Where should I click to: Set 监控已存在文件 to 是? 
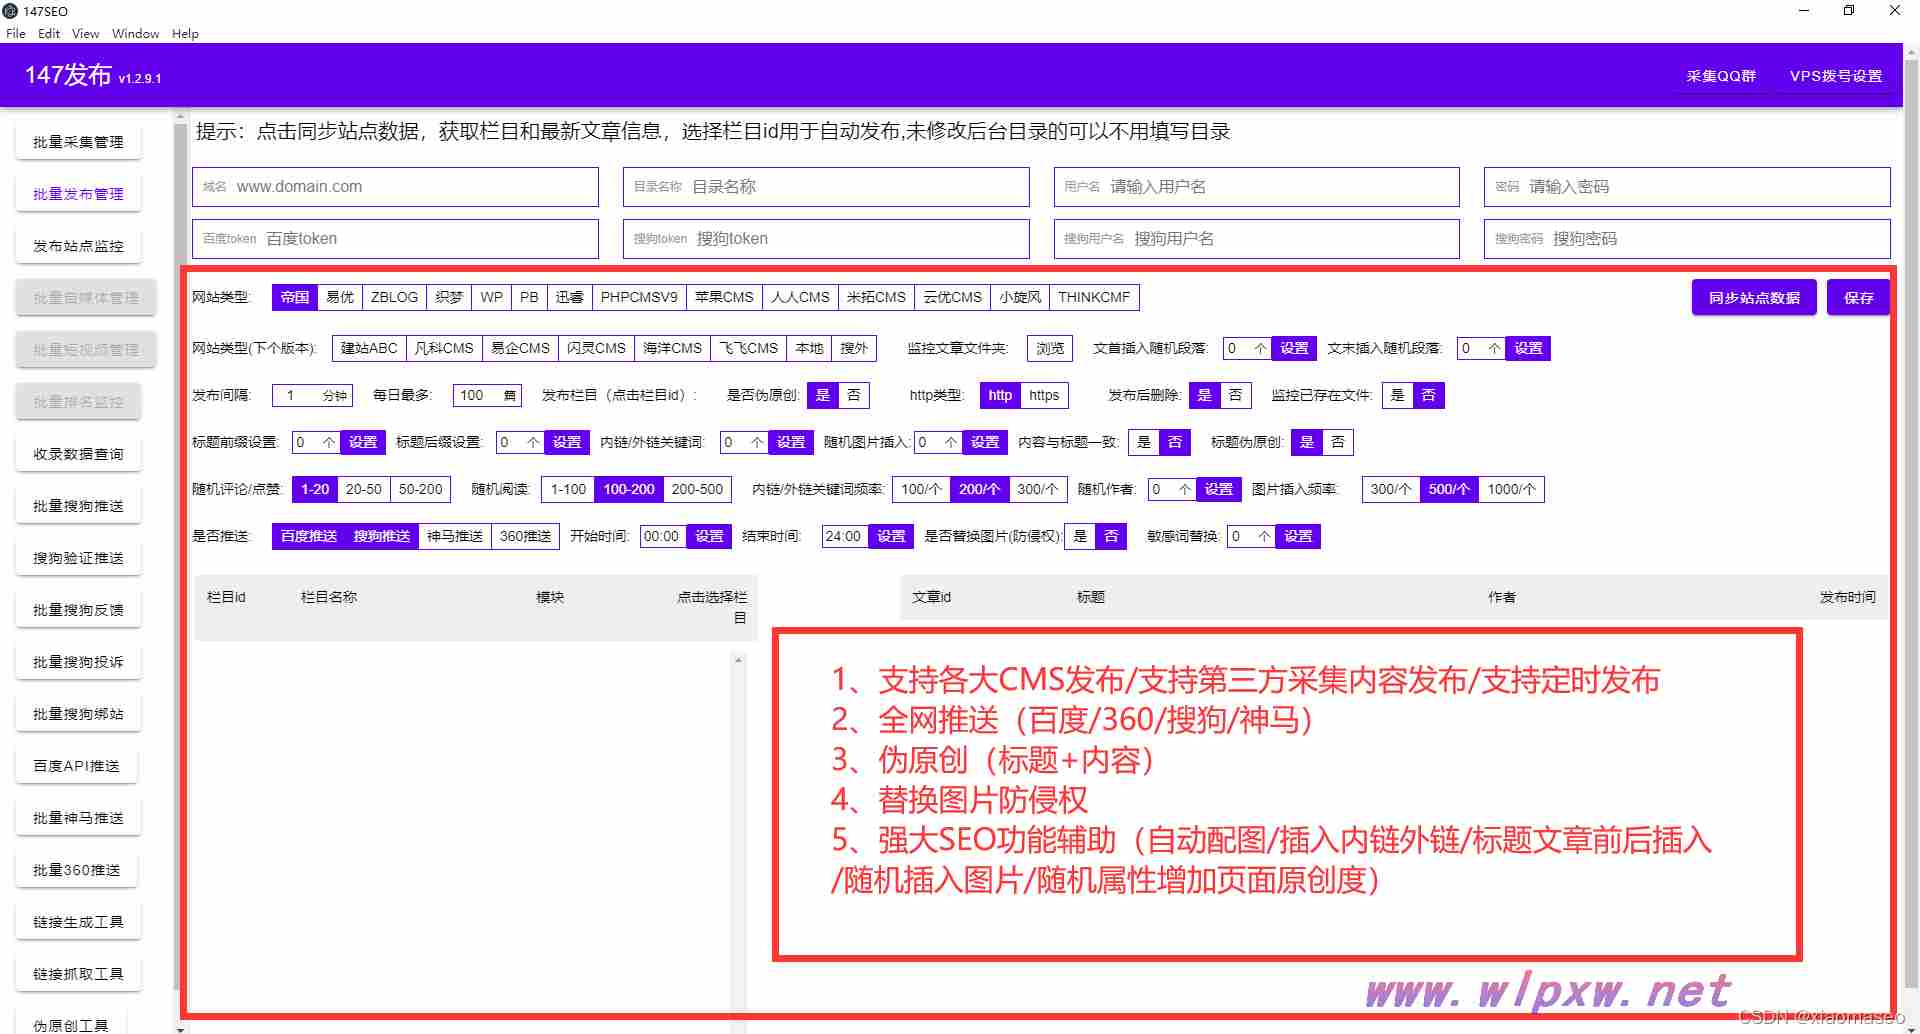tap(1397, 395)
